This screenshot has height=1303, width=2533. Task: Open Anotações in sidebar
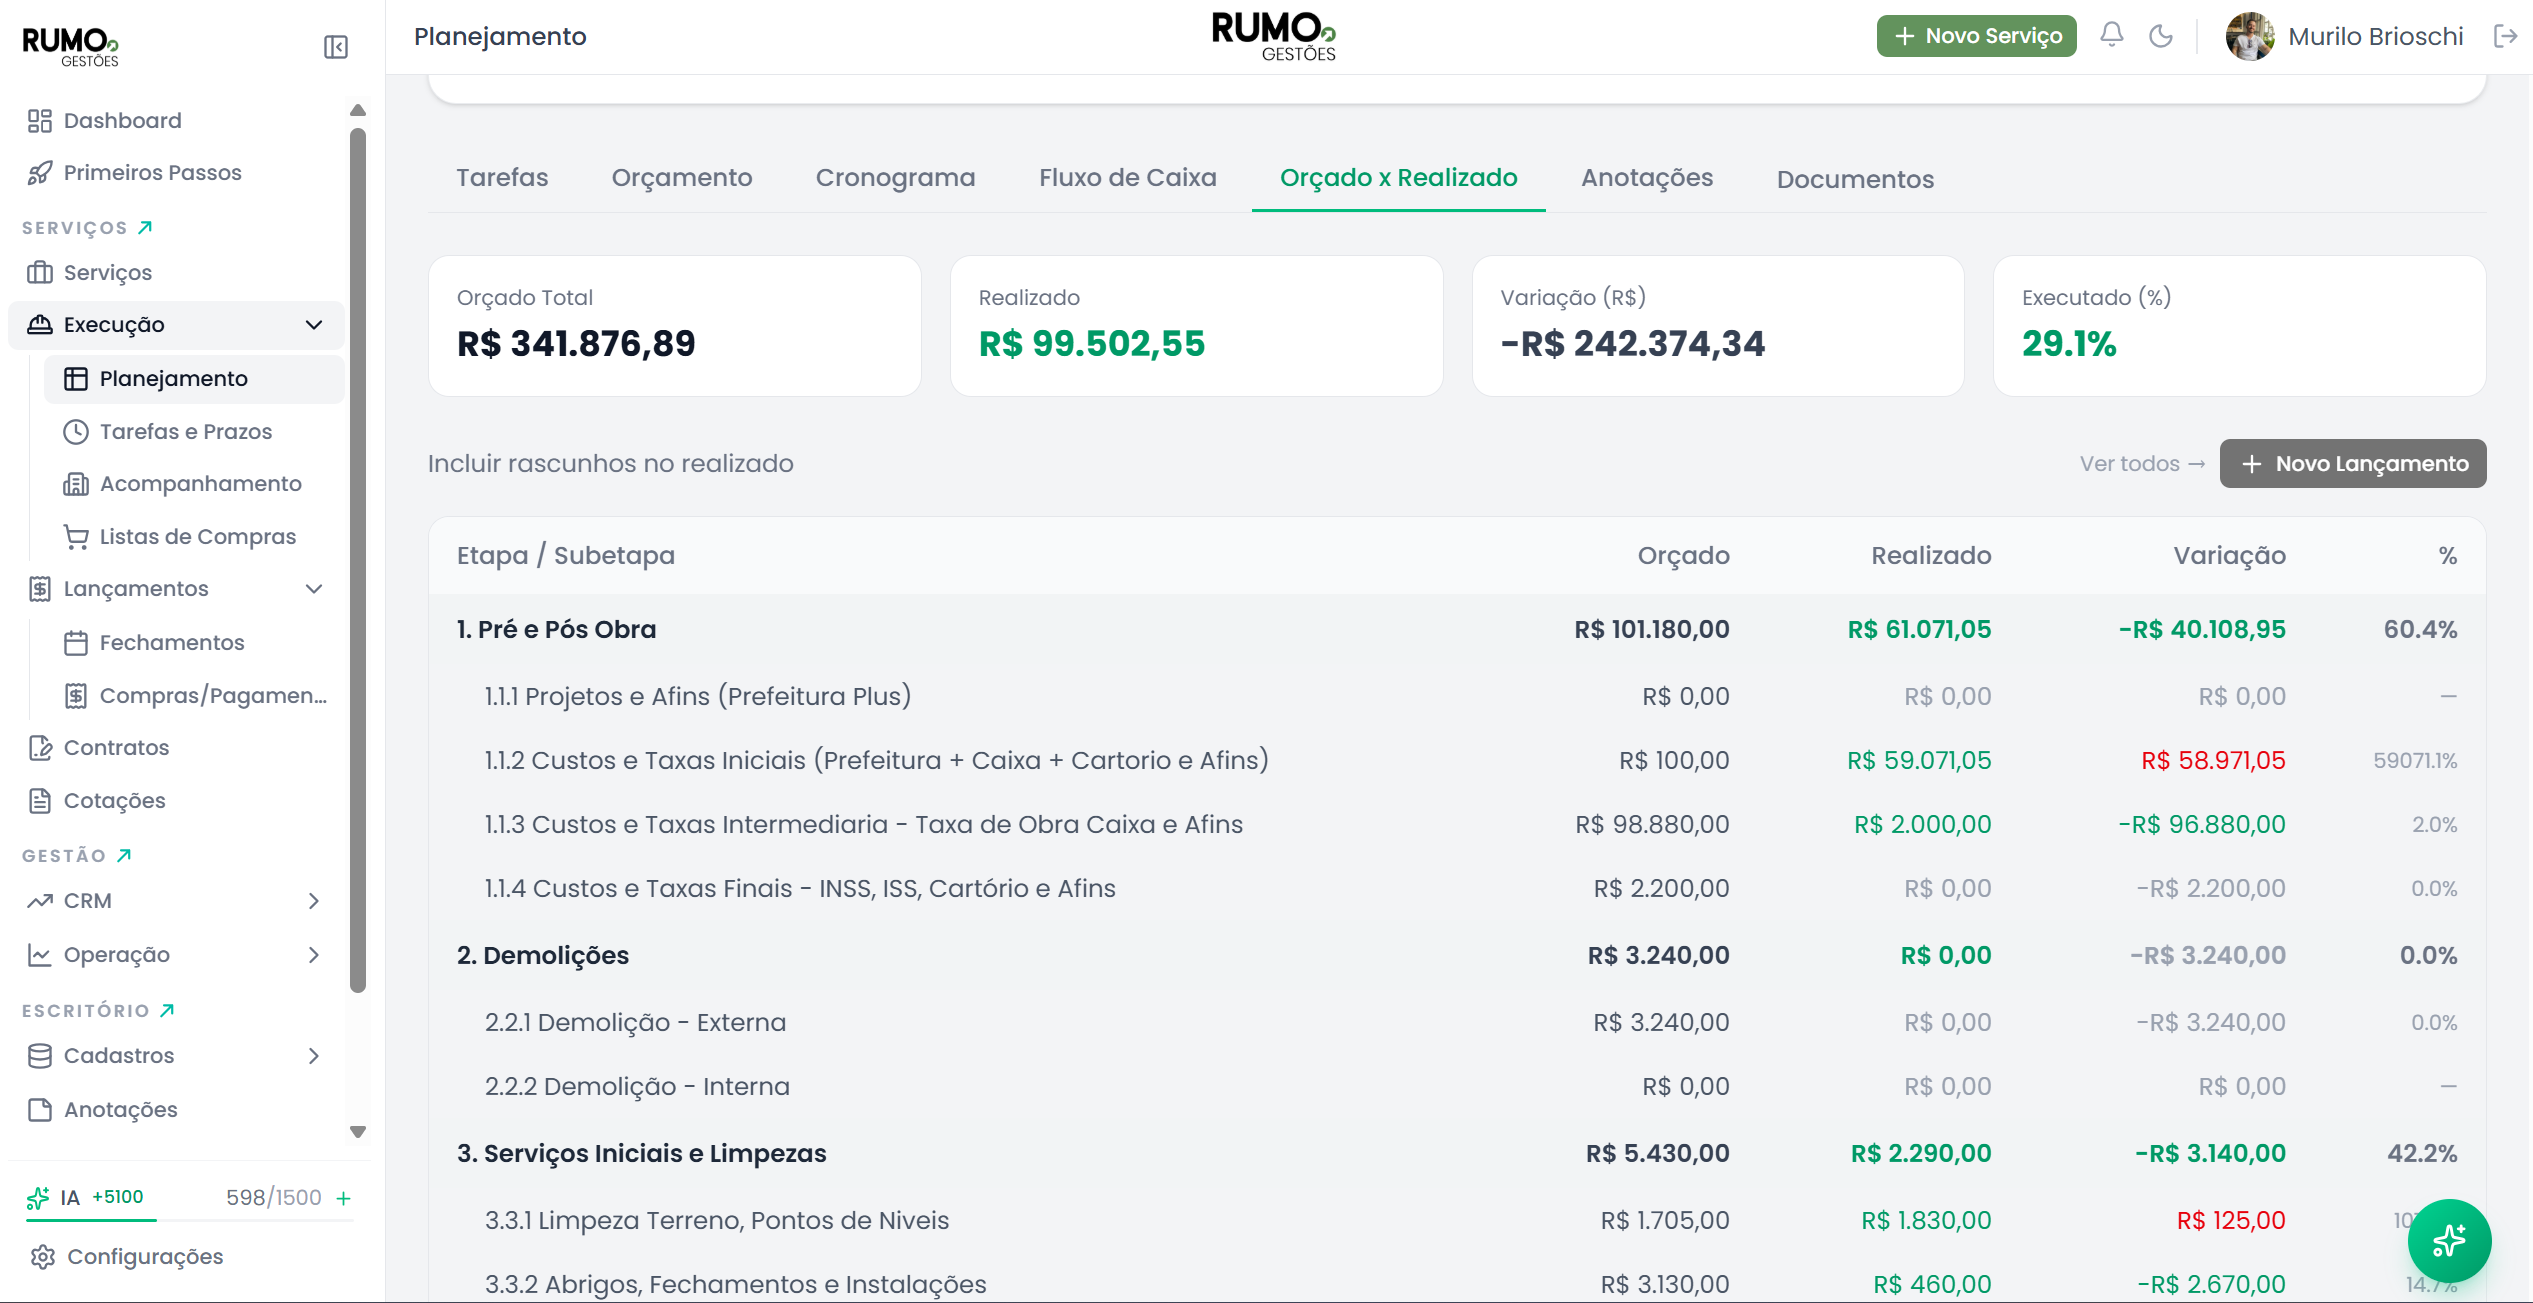[x=120, y=1109]
